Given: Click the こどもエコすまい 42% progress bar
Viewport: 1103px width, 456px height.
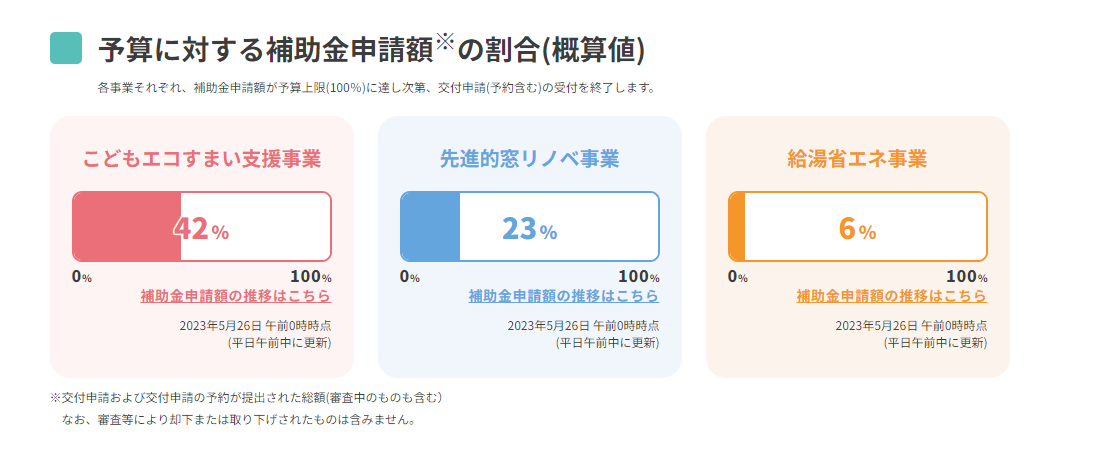Looking at the screenshot, I should click(x=202, y=227).
